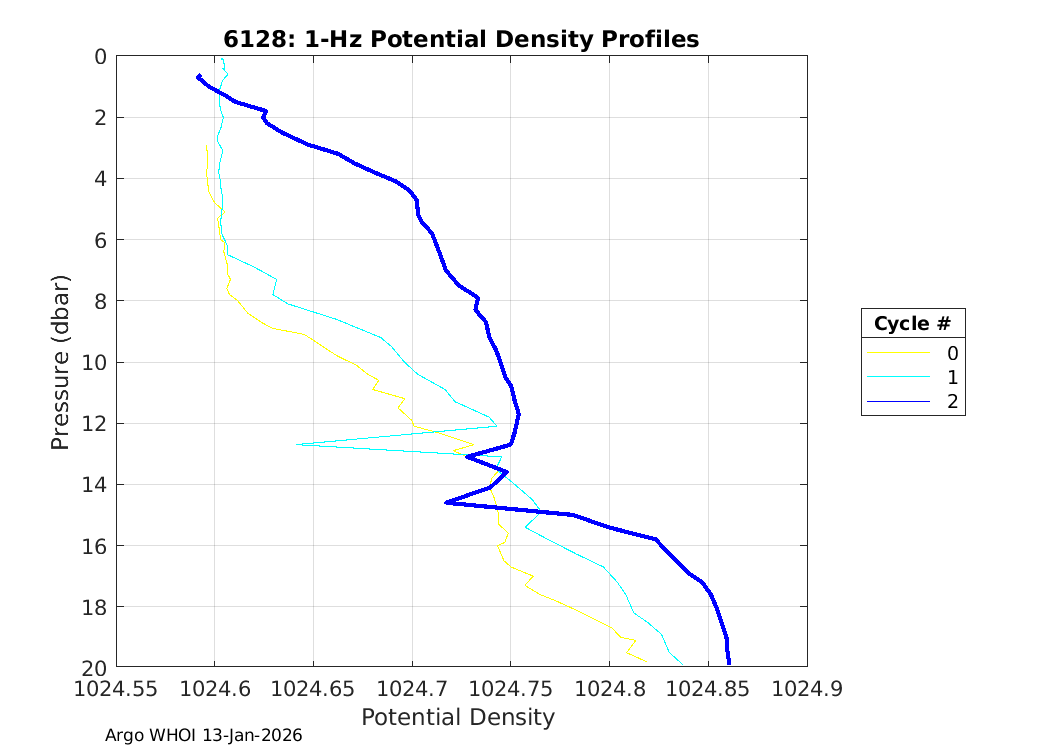Click the yellow curve's top starting point
The height and width of the screenshot is (750, 1050).
(206, 146)
